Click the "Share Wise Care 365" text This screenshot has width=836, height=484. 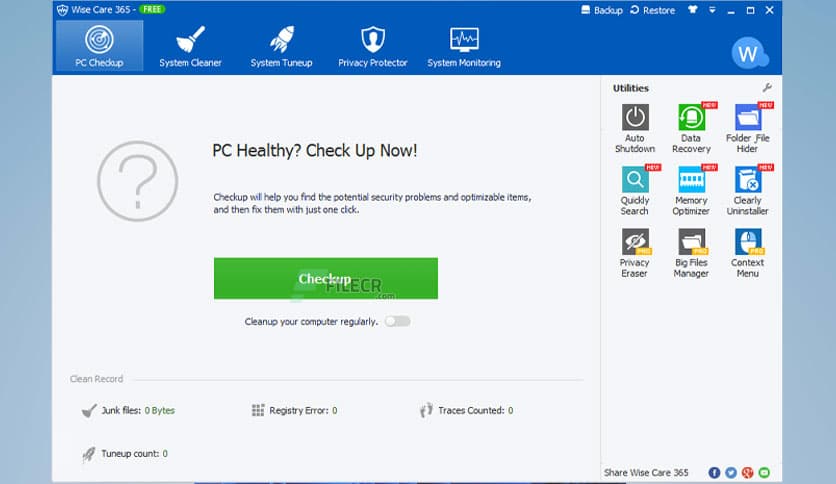(x=646, y=473)
